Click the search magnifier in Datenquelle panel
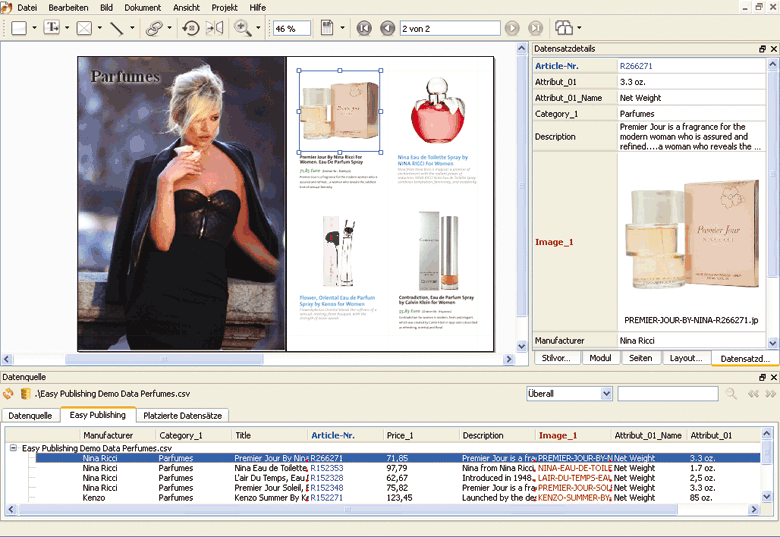This screenshot has width=780, height=537. 731,394
